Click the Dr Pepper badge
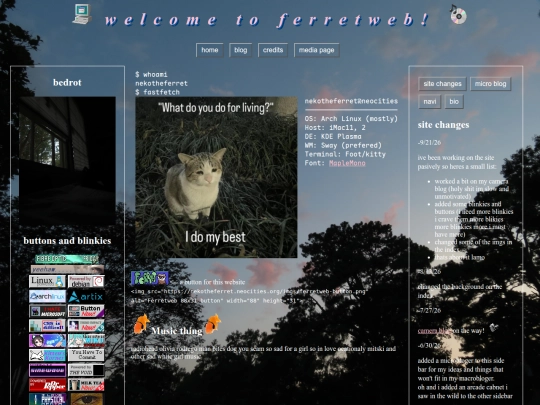This screenshot has height=405, width=540. tap(47, 385)
